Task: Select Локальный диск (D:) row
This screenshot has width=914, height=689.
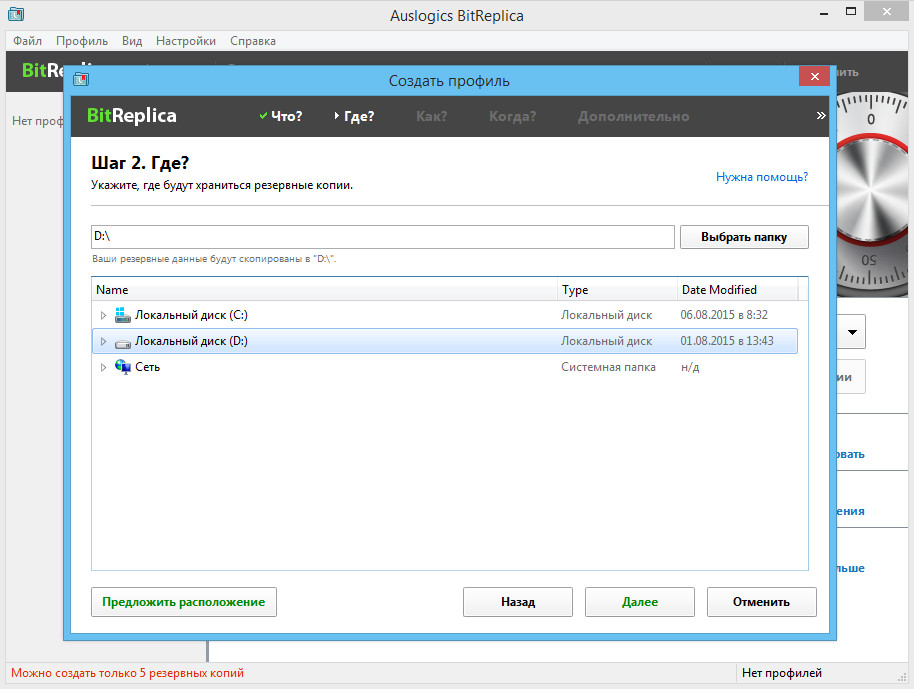Action: point(445,341)
